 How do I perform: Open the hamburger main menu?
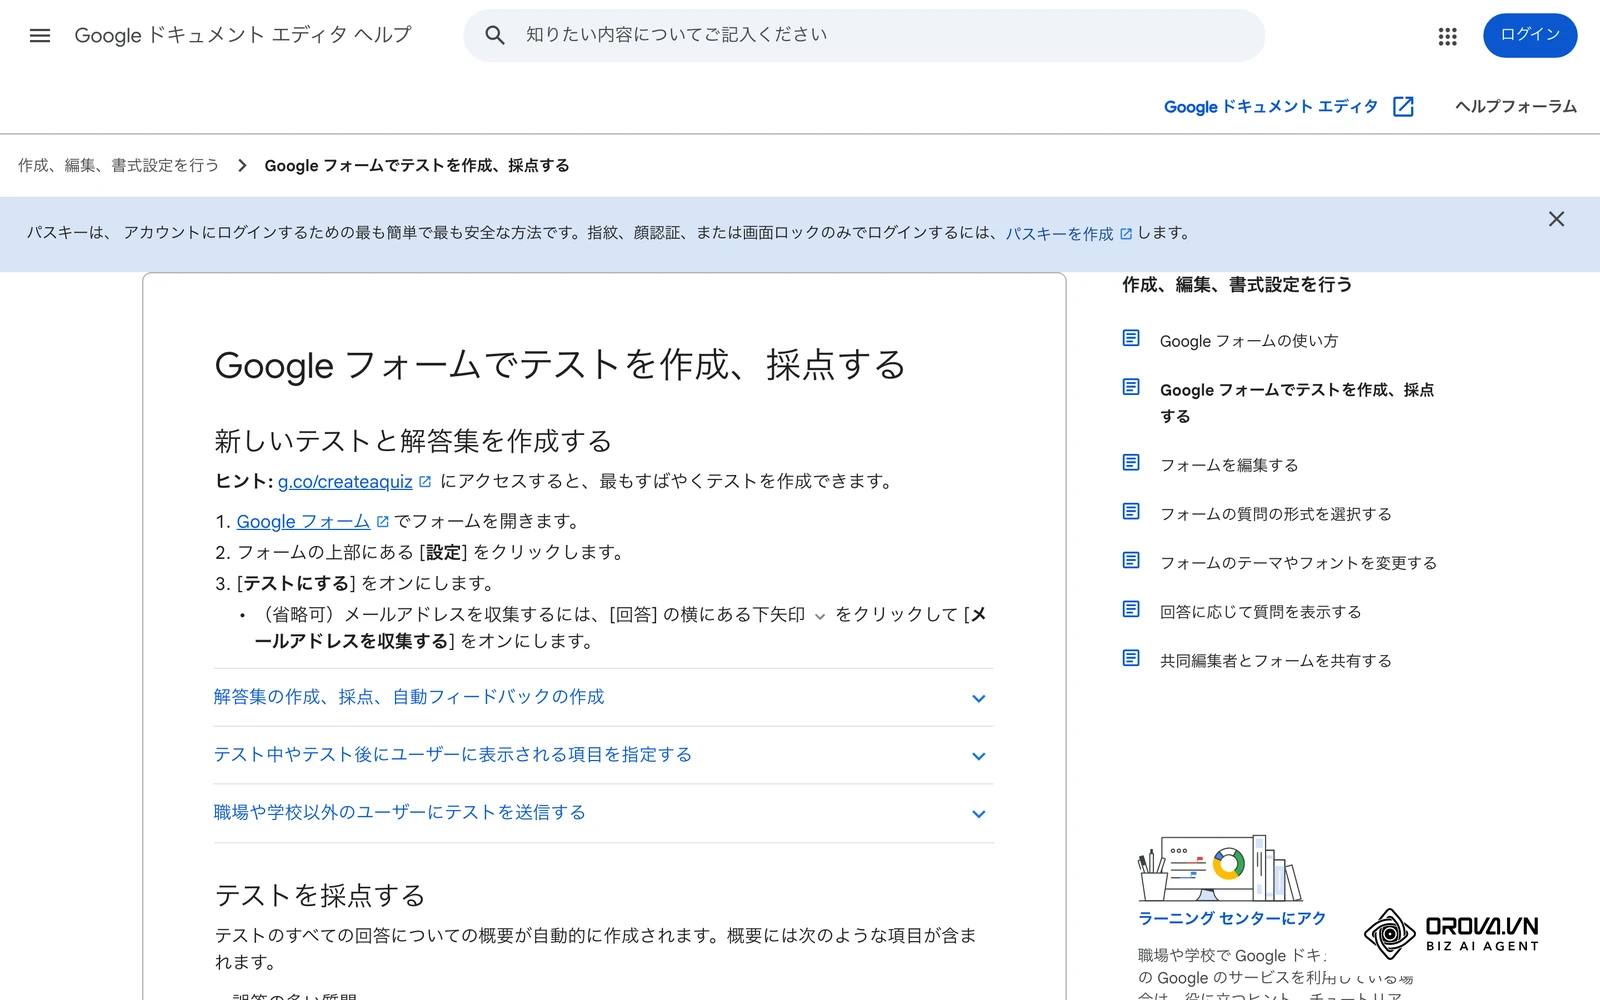(40, 36)
